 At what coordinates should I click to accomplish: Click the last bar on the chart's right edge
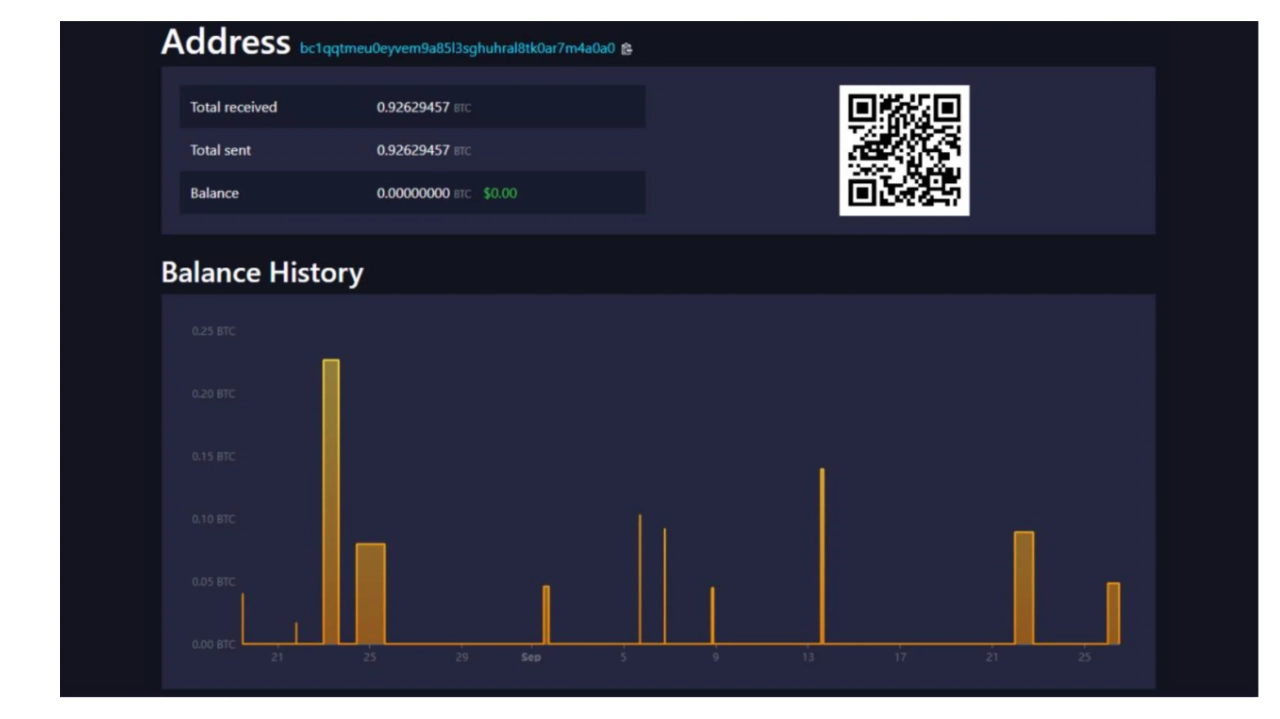1113,613
